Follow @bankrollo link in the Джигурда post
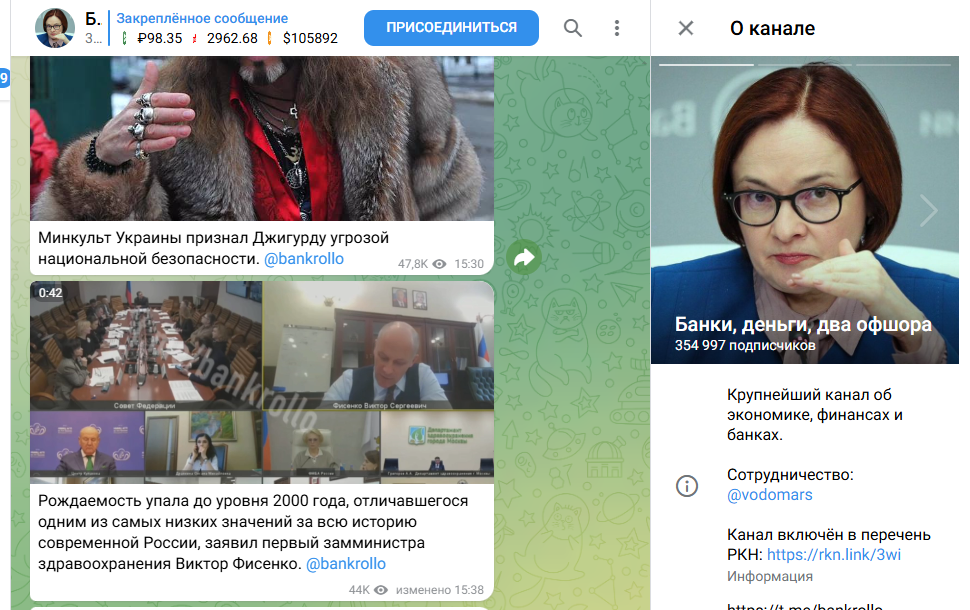This screenshot has height=610, width=970. coord(304,259)
